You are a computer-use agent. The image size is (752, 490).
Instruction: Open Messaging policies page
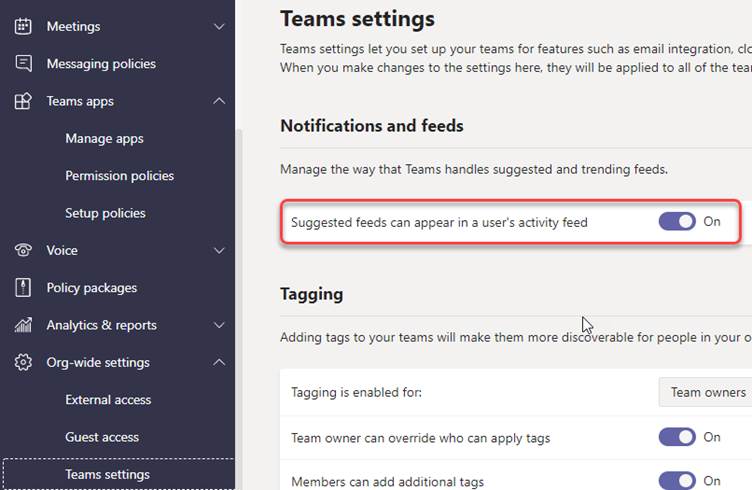pyautogui.click(x=101, y=64)
